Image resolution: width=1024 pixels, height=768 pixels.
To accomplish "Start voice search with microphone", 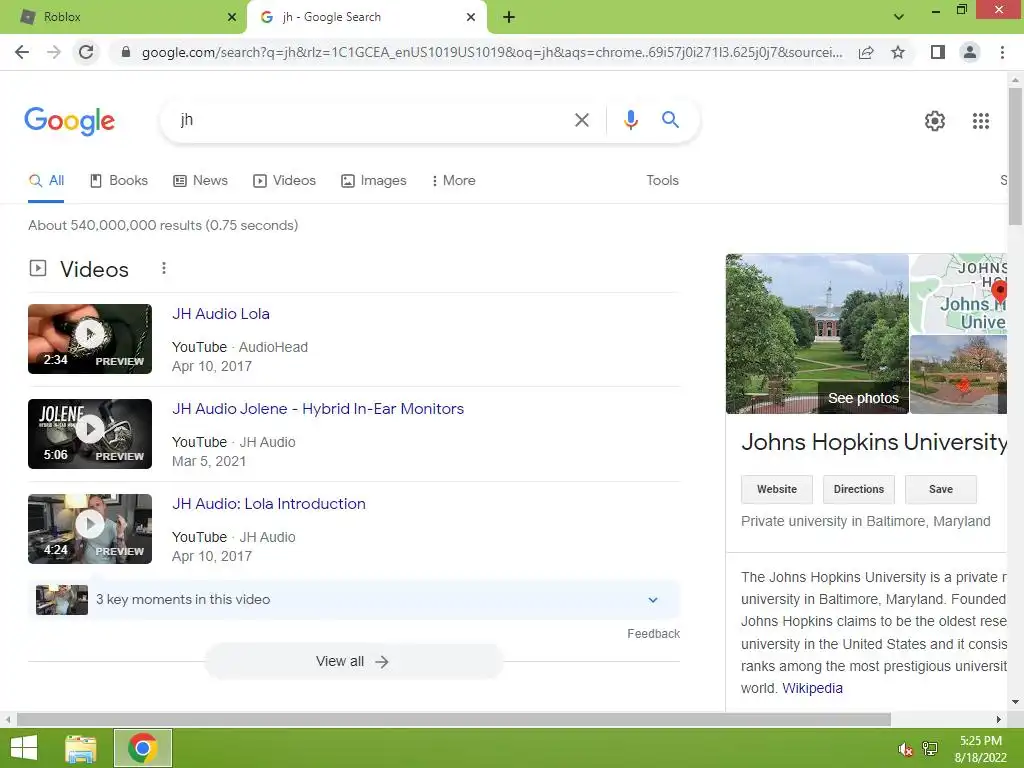I will click(x=630, y=120).
